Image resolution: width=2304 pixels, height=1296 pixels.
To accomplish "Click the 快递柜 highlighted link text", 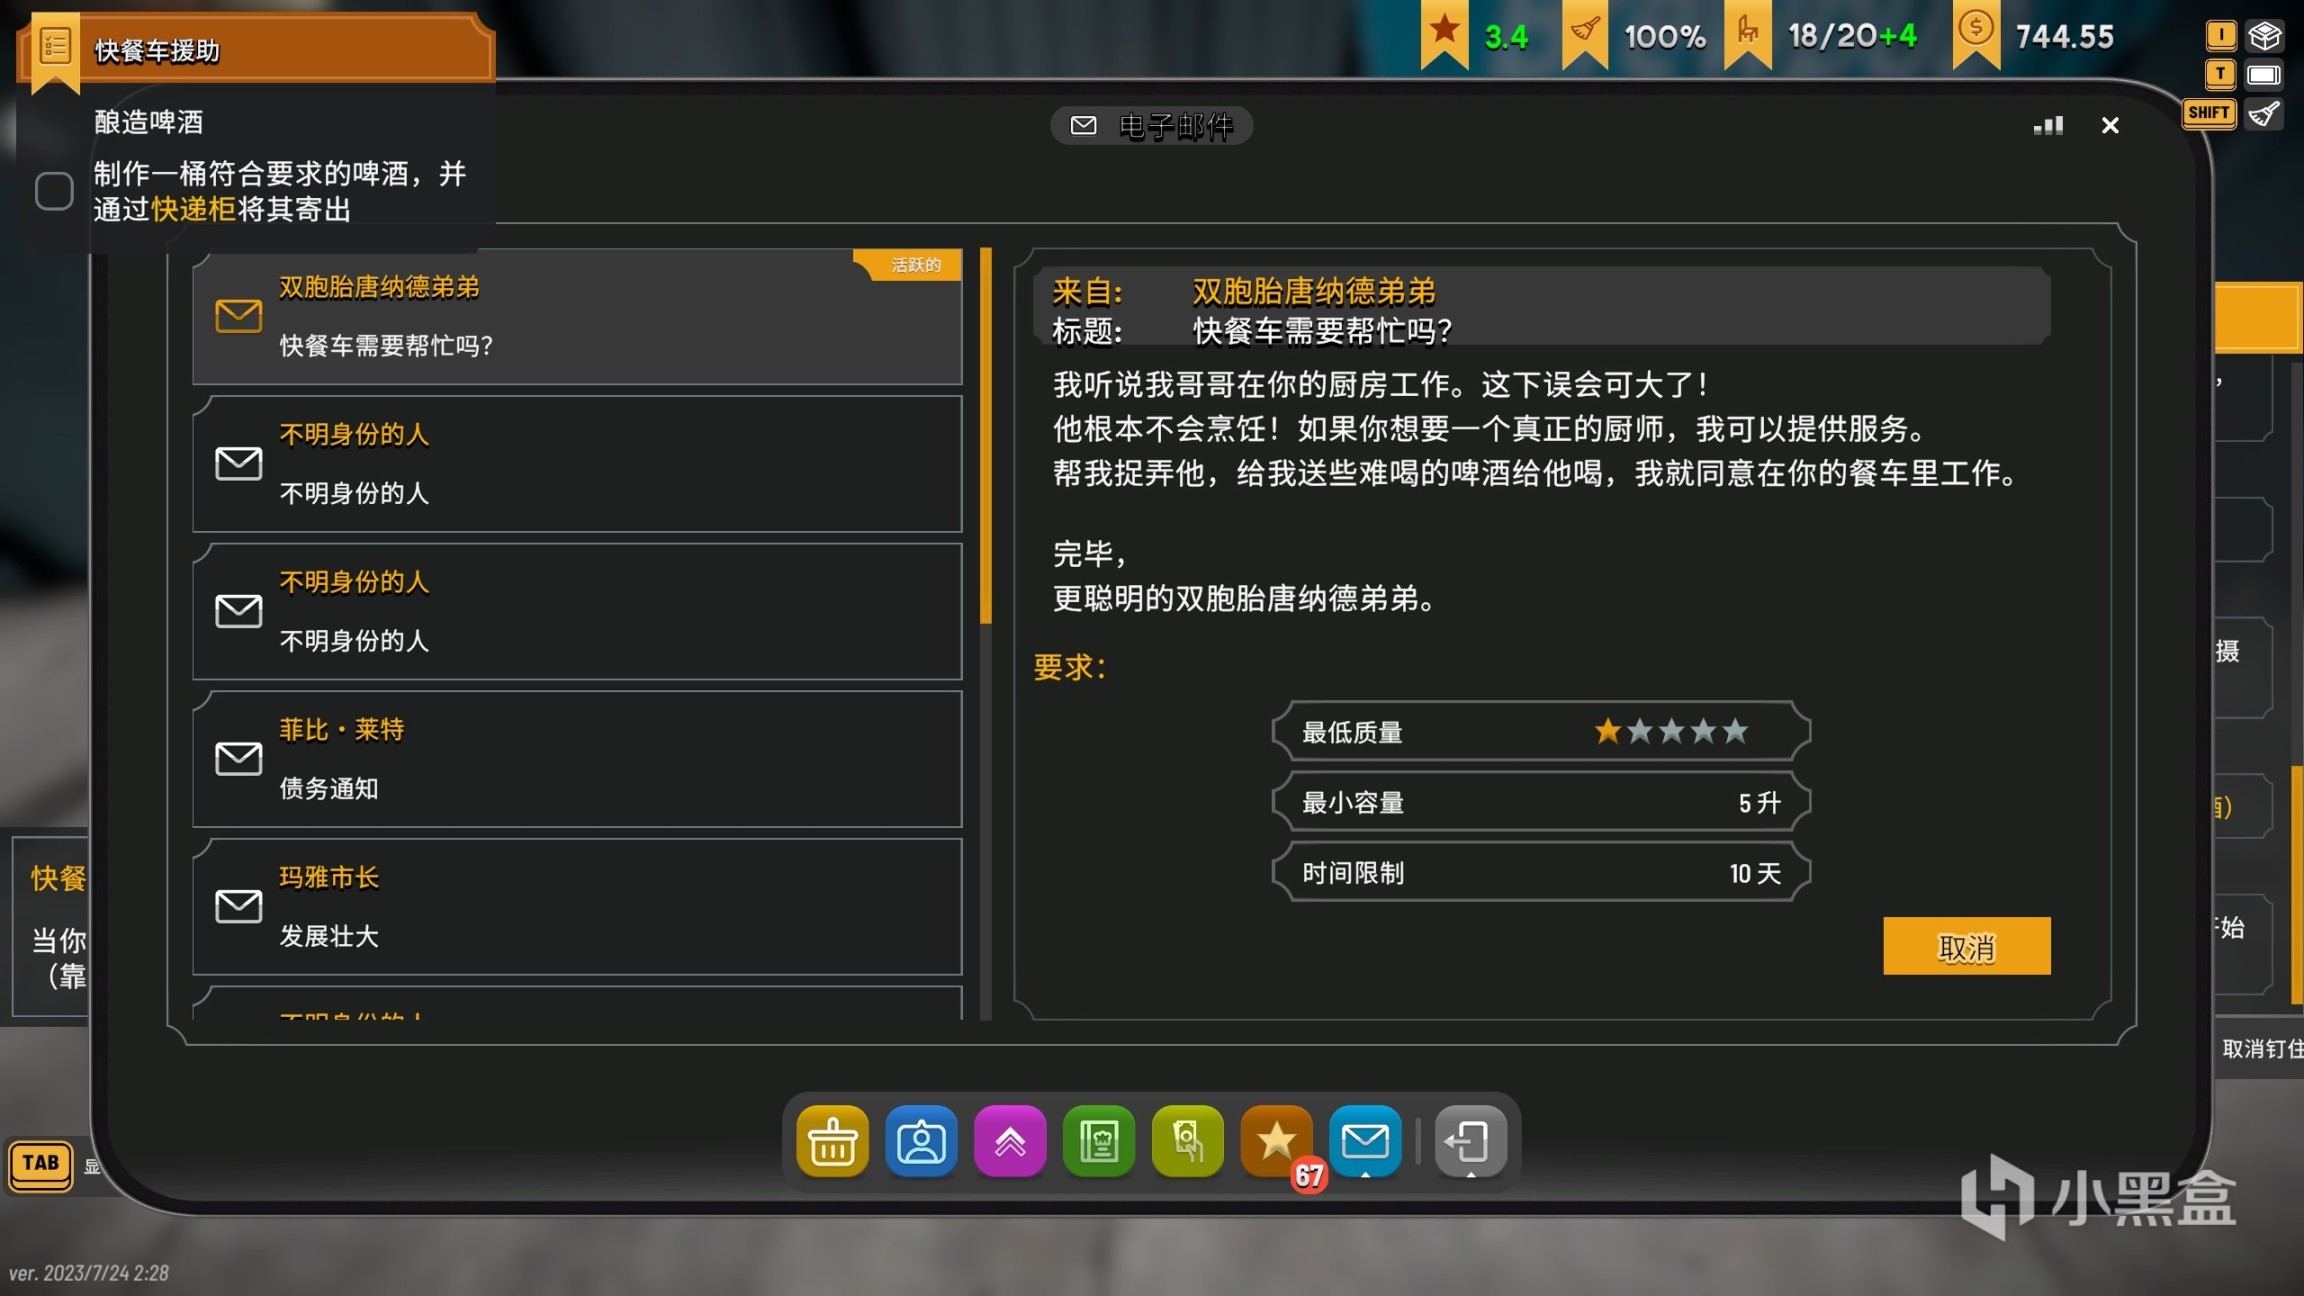I will (x=194, y=209).
